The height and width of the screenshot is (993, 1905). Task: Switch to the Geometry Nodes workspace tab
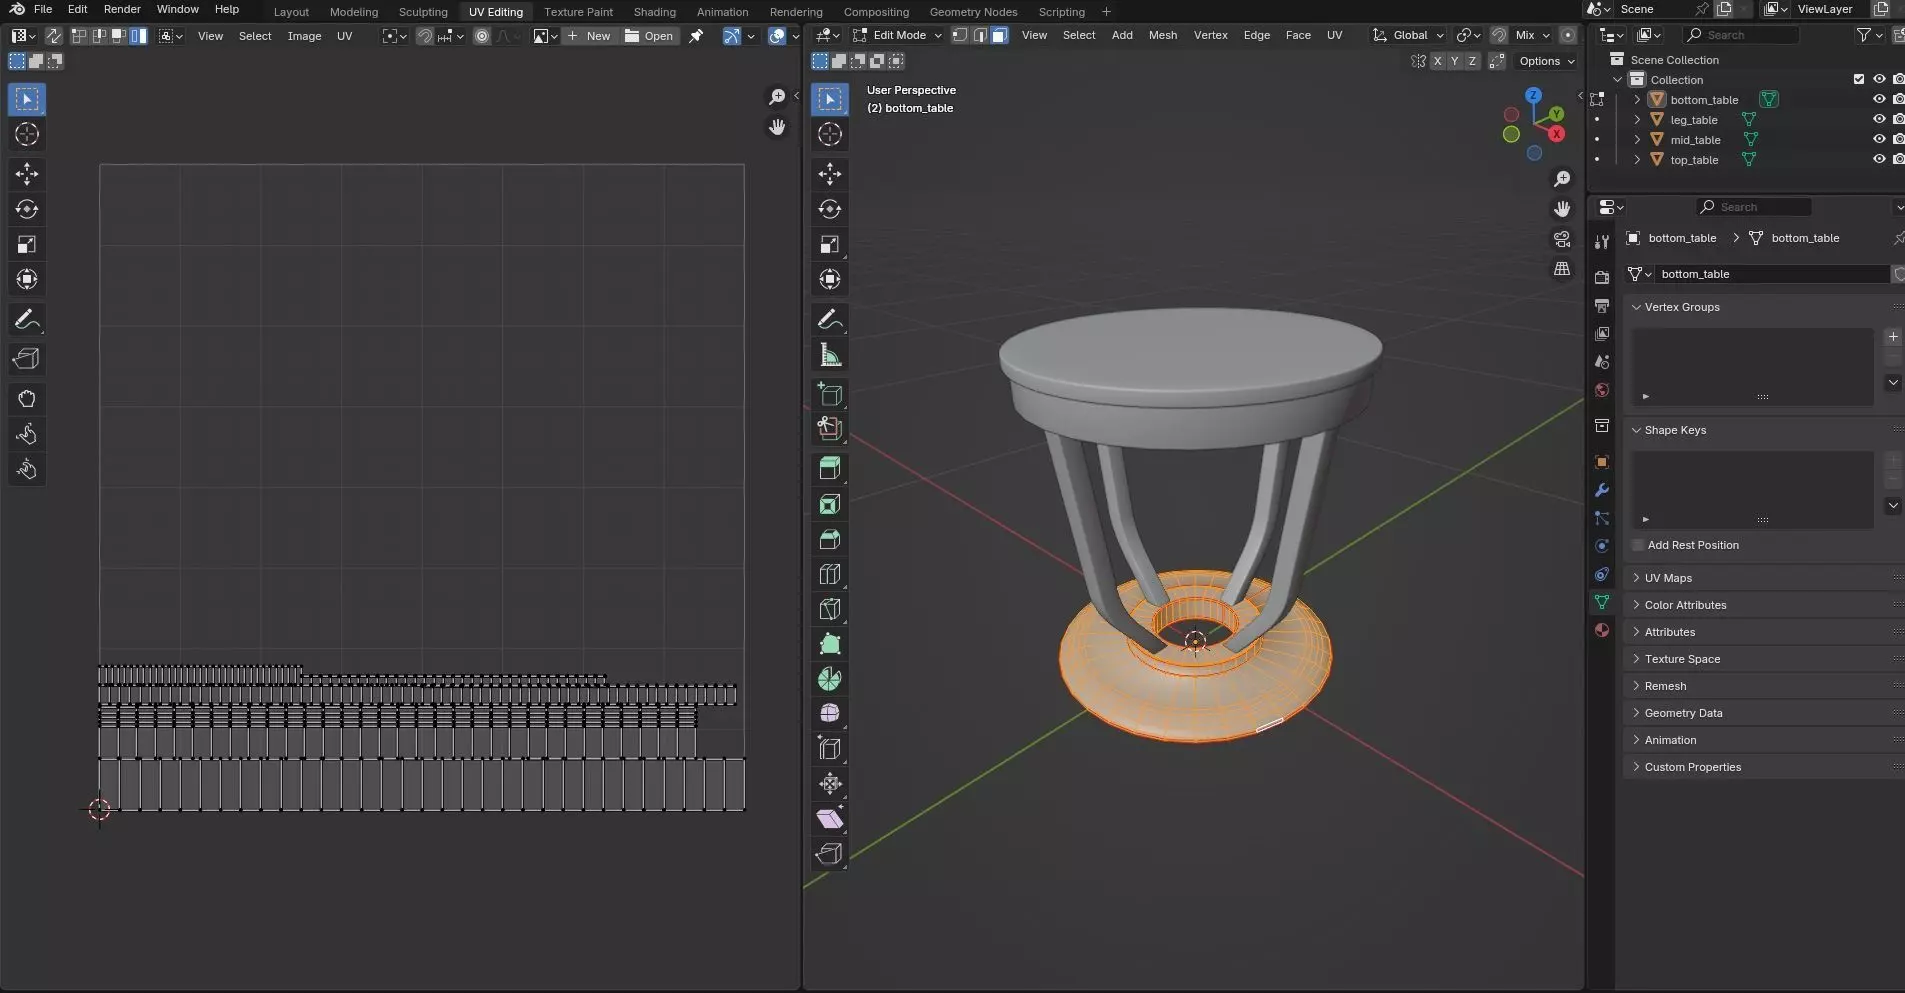tap(973, 12)
